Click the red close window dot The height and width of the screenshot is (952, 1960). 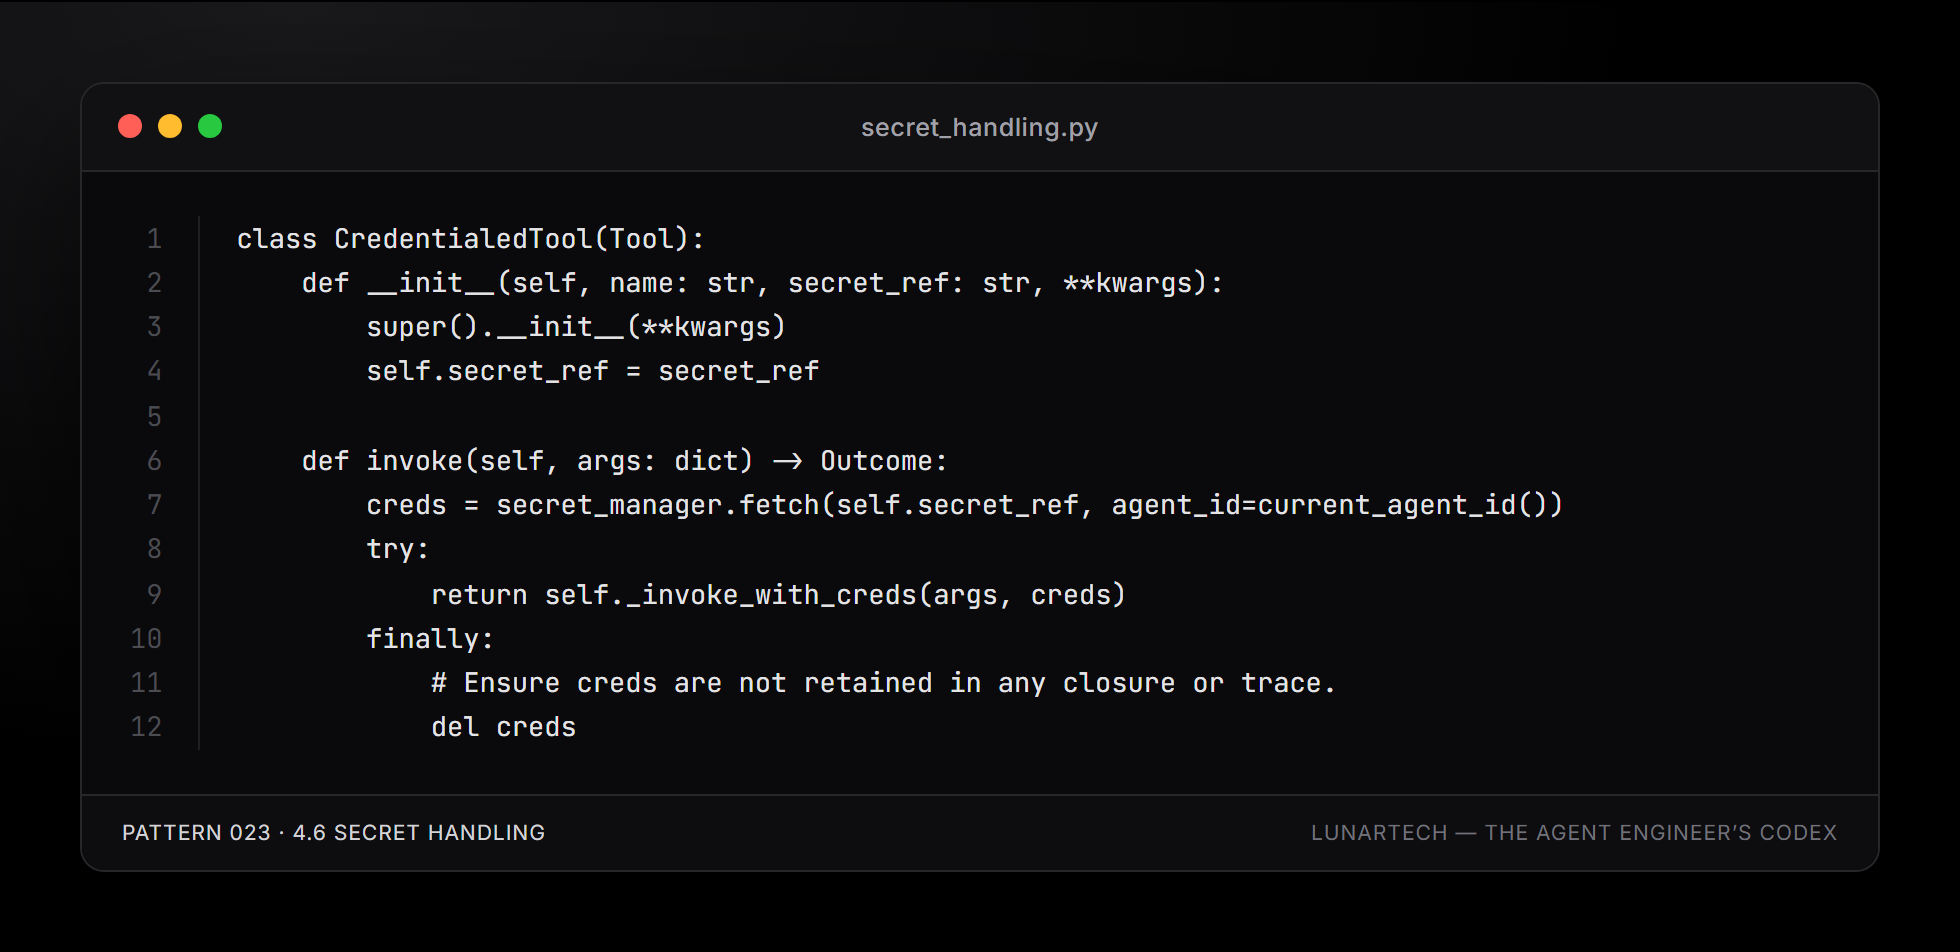coord(130,126)
